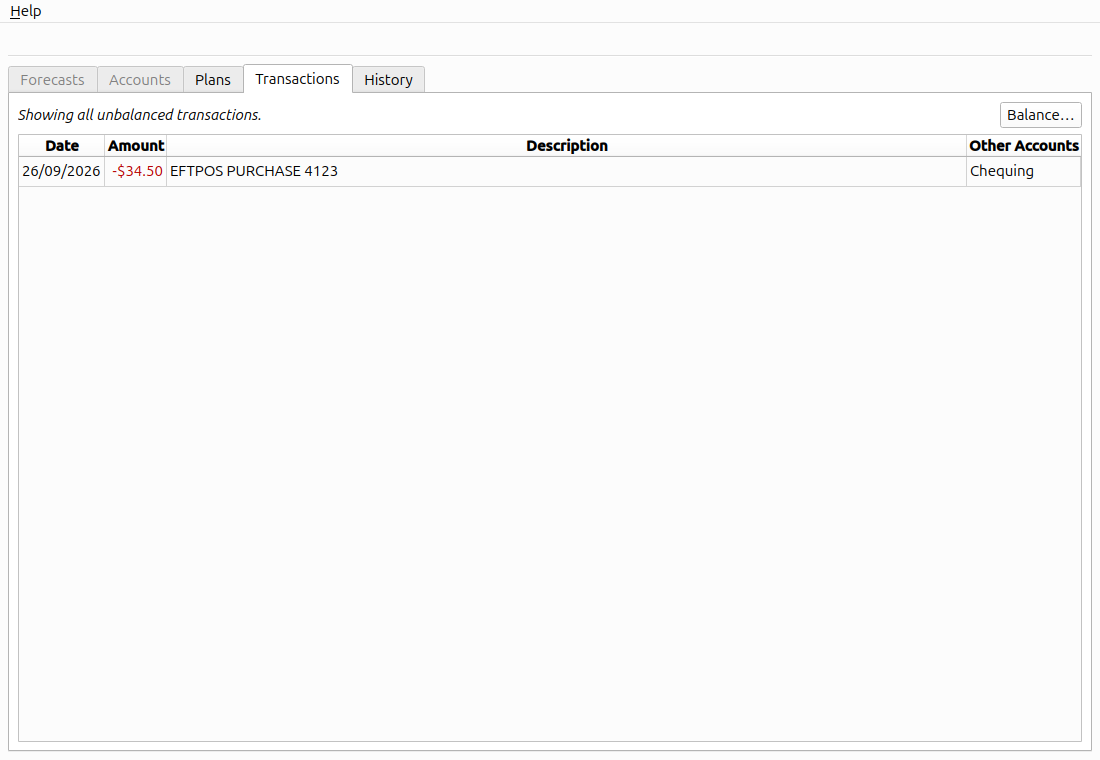
Task: Select the Transactions tab
Action: point(297,79)
